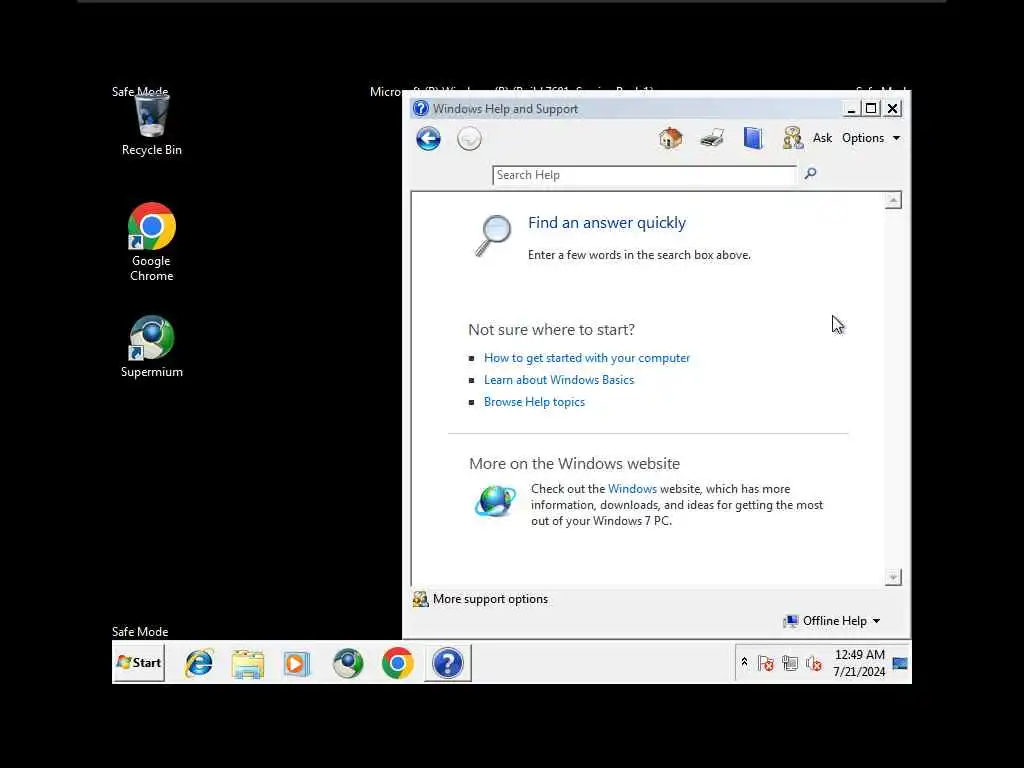Click the network tray icon
This screenshot has width=1024, height=768.
[x=790, y=664]
